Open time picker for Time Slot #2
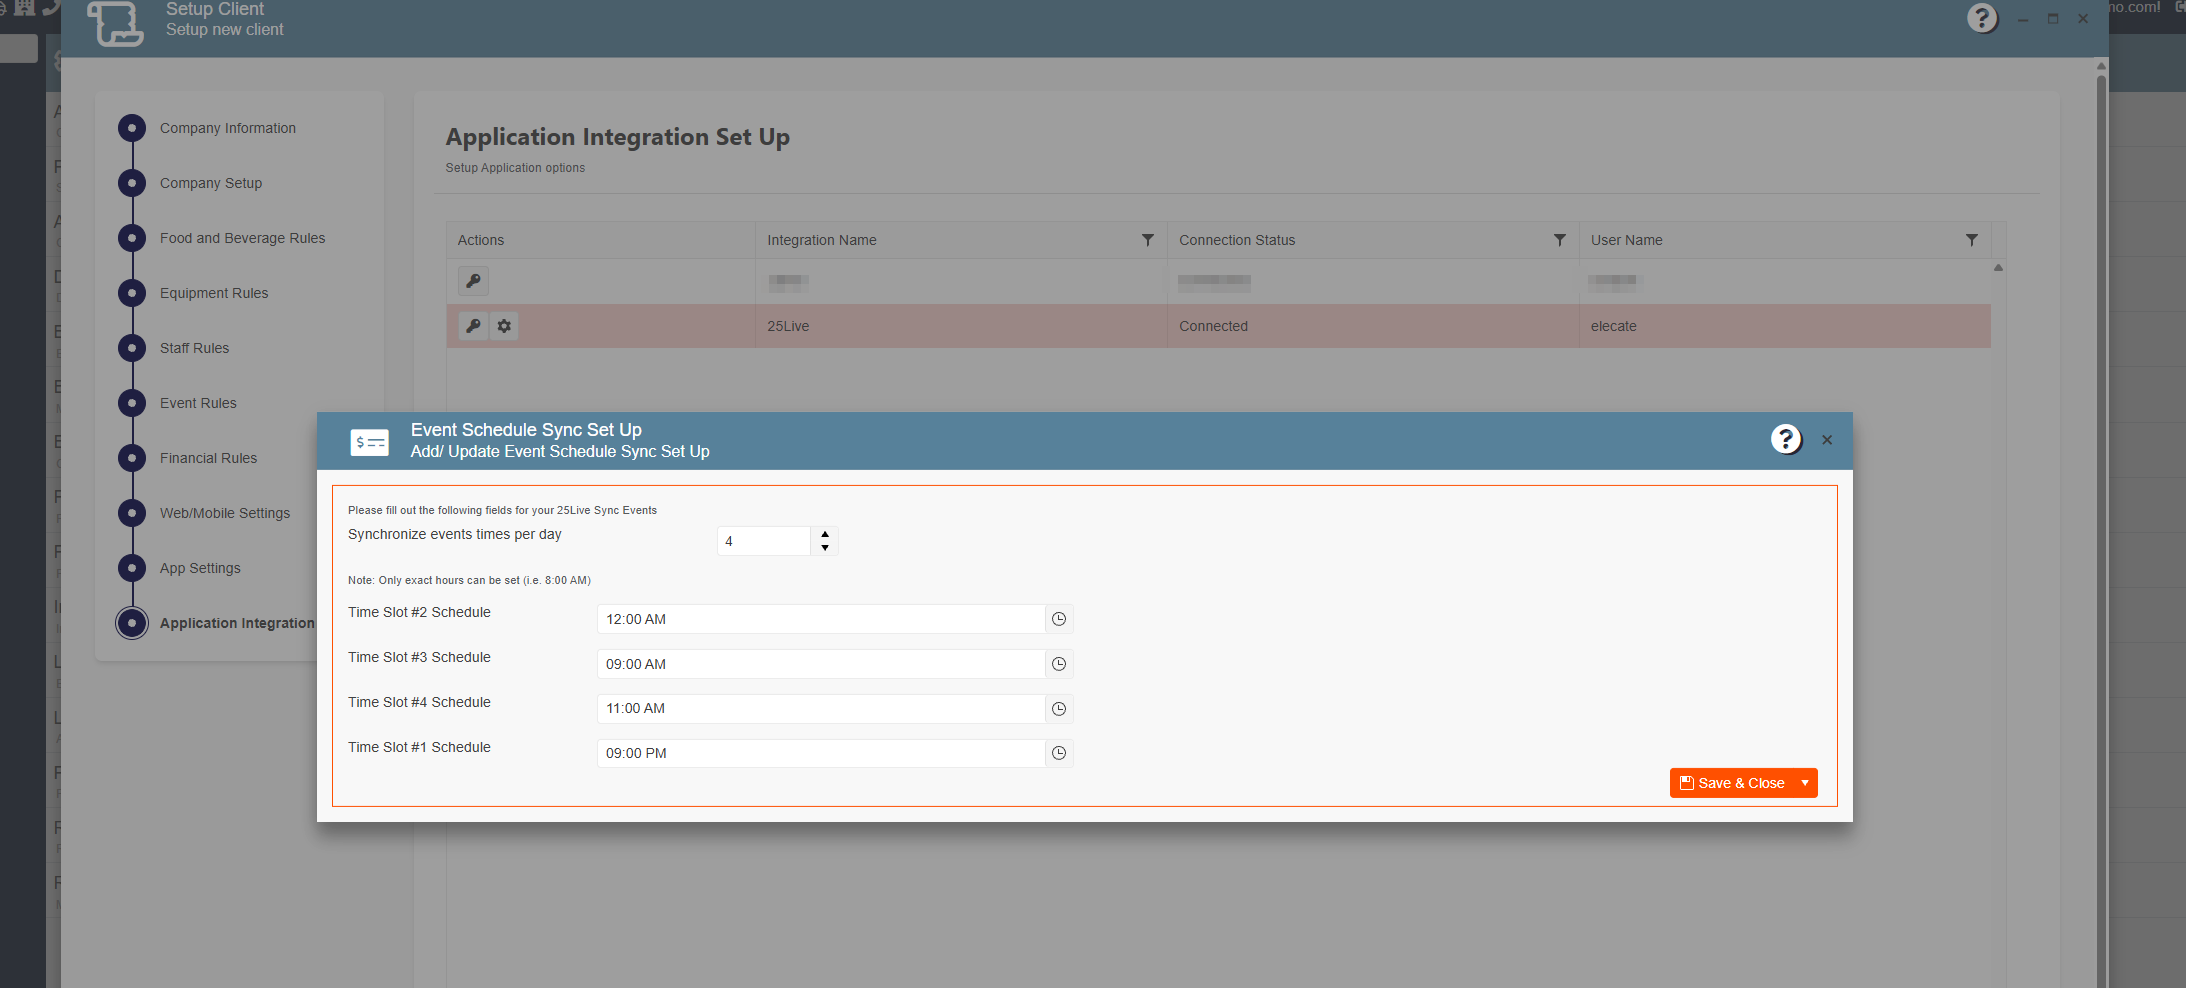Image resolution: width=2186 pixels, height=988 pixels. [1059, 619]
